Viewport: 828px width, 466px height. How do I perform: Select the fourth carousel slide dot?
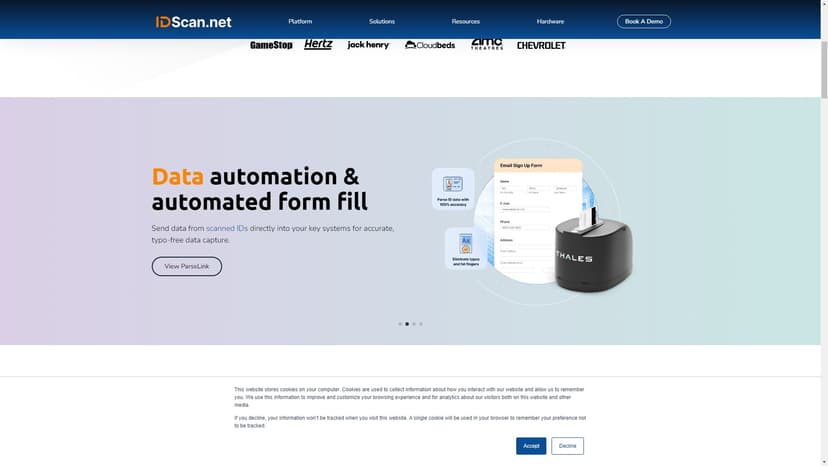coord(421,324)
